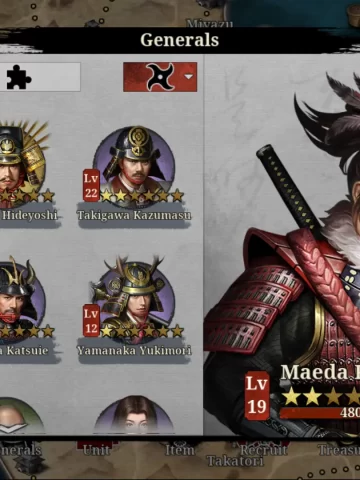Select Yamanaka Yukimori portrait

coord(133,297)
